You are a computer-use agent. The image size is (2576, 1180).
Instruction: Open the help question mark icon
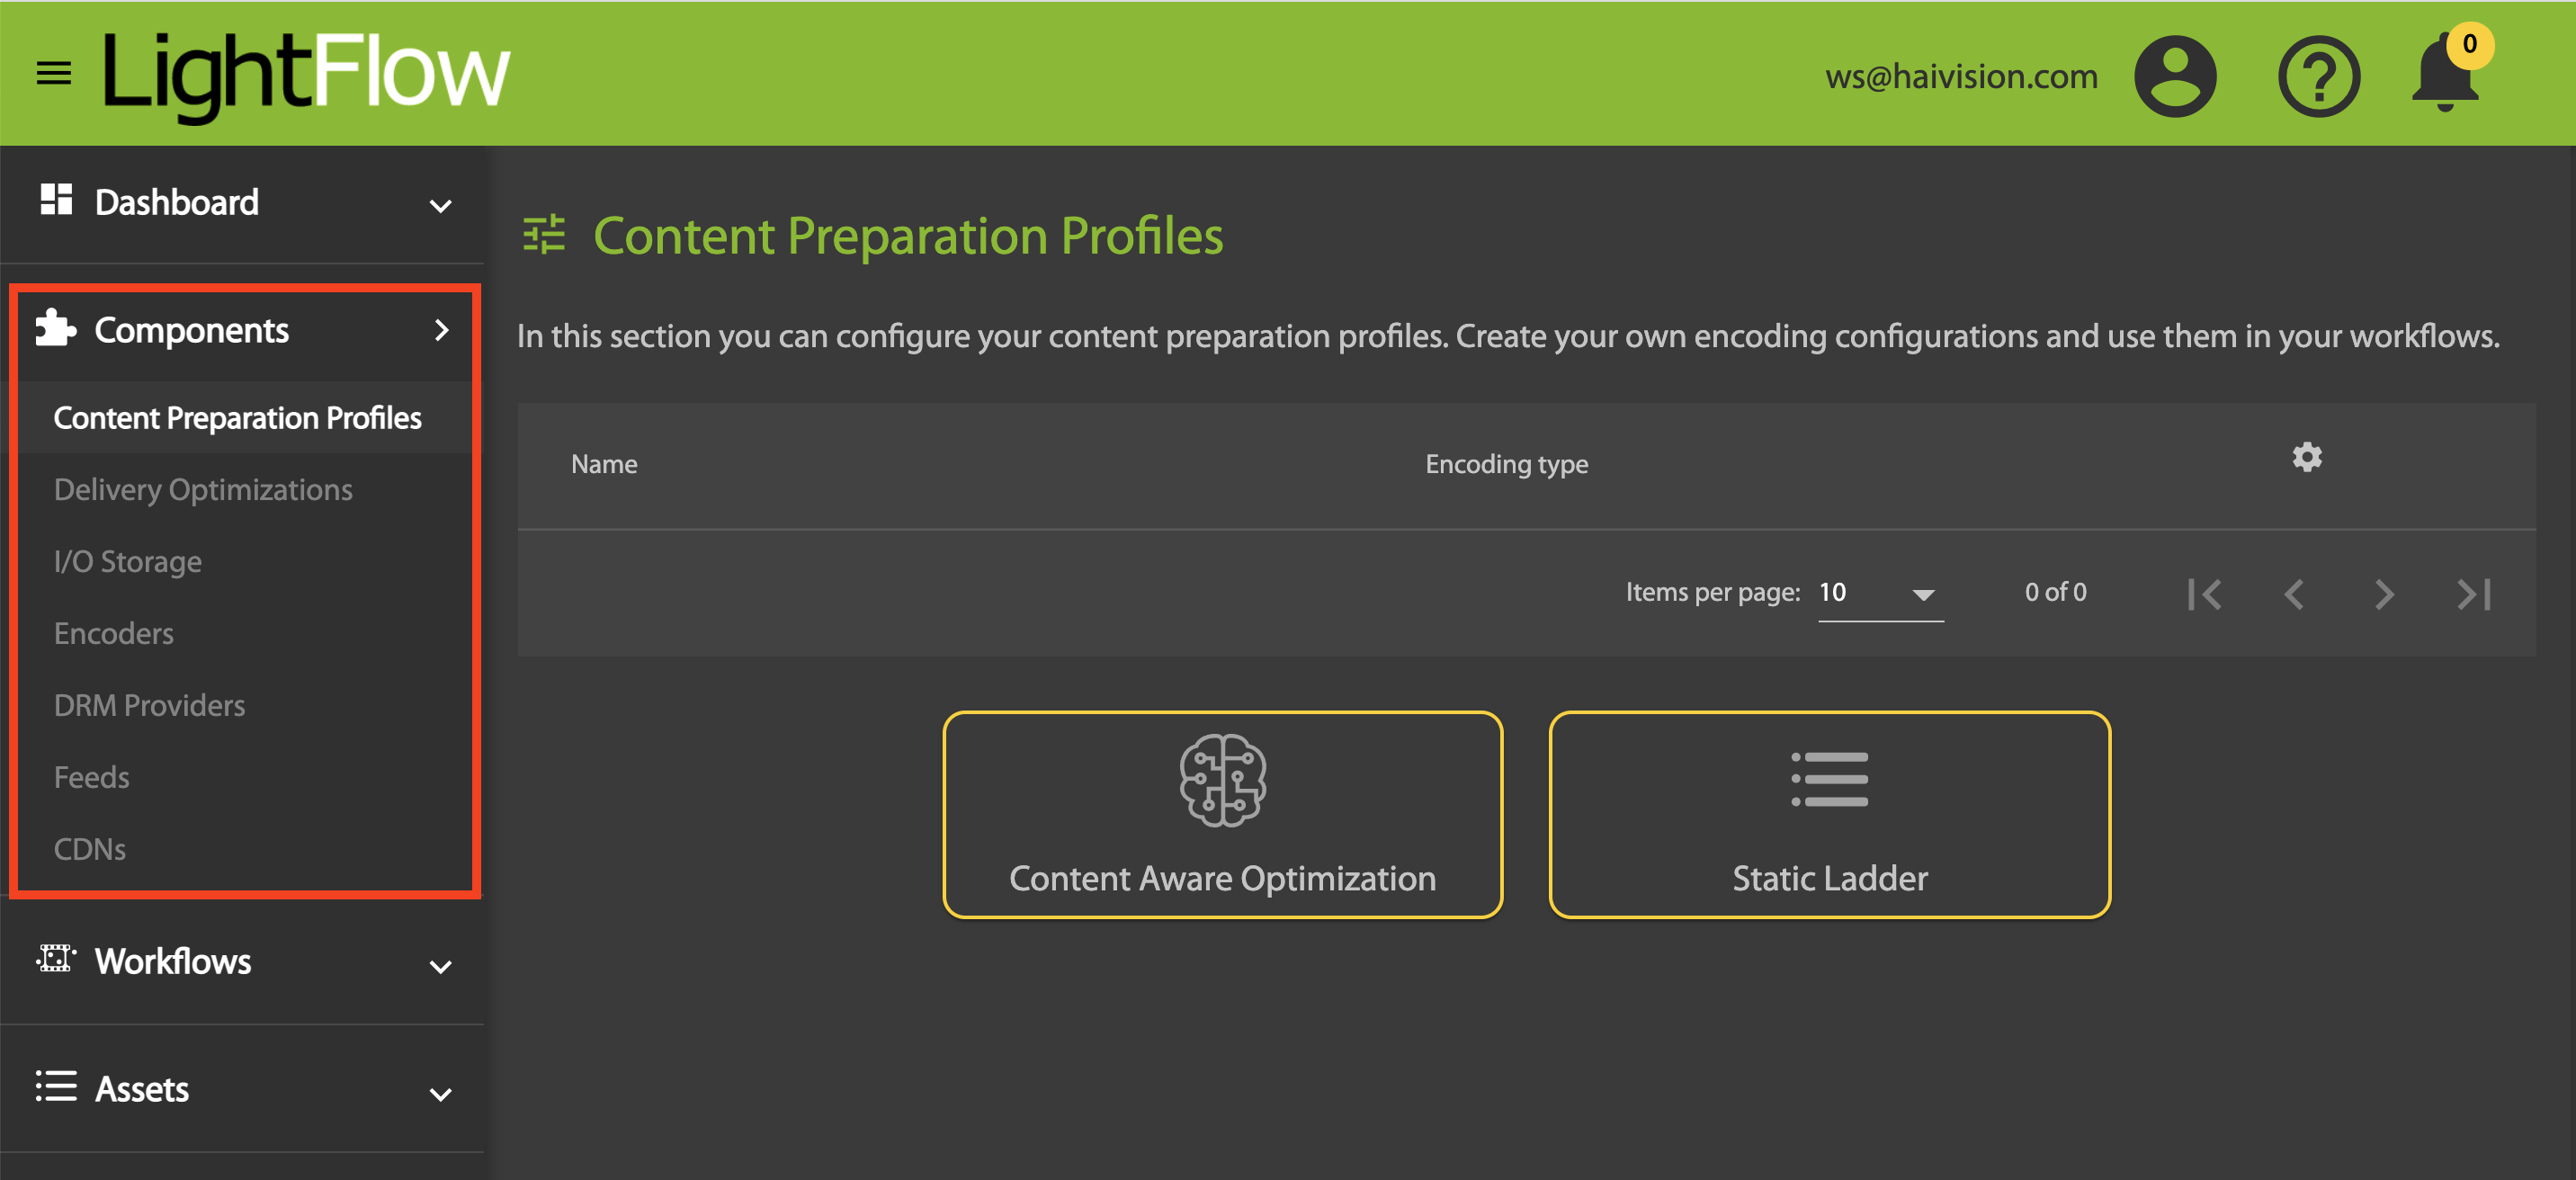[2318, 76]
